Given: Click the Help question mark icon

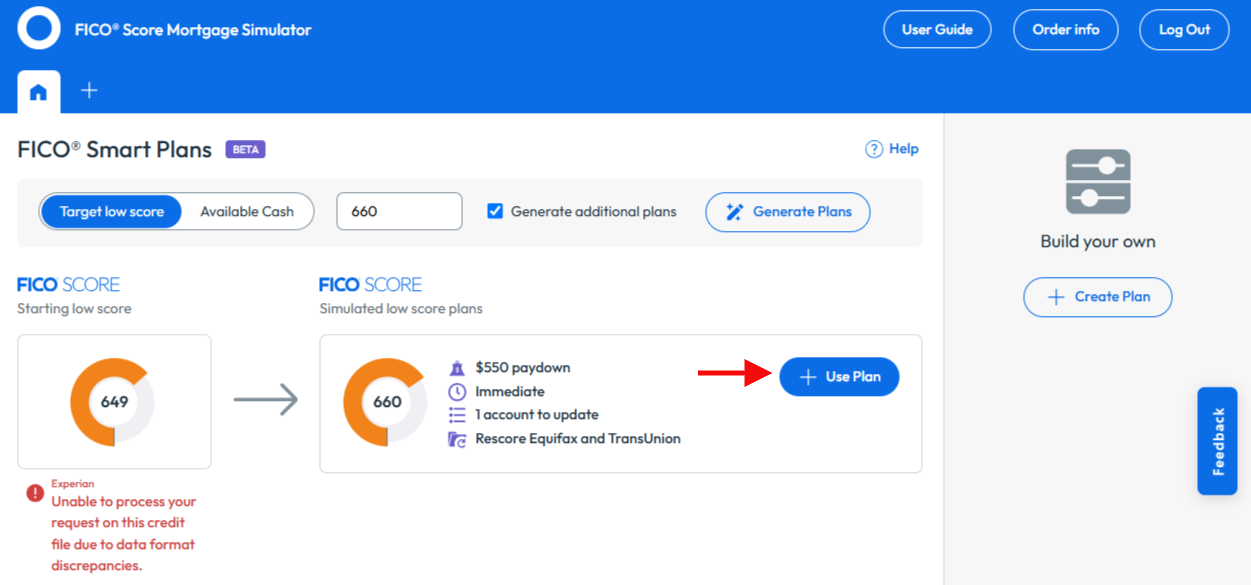Looking at the screenshot, I should [874, 149].
